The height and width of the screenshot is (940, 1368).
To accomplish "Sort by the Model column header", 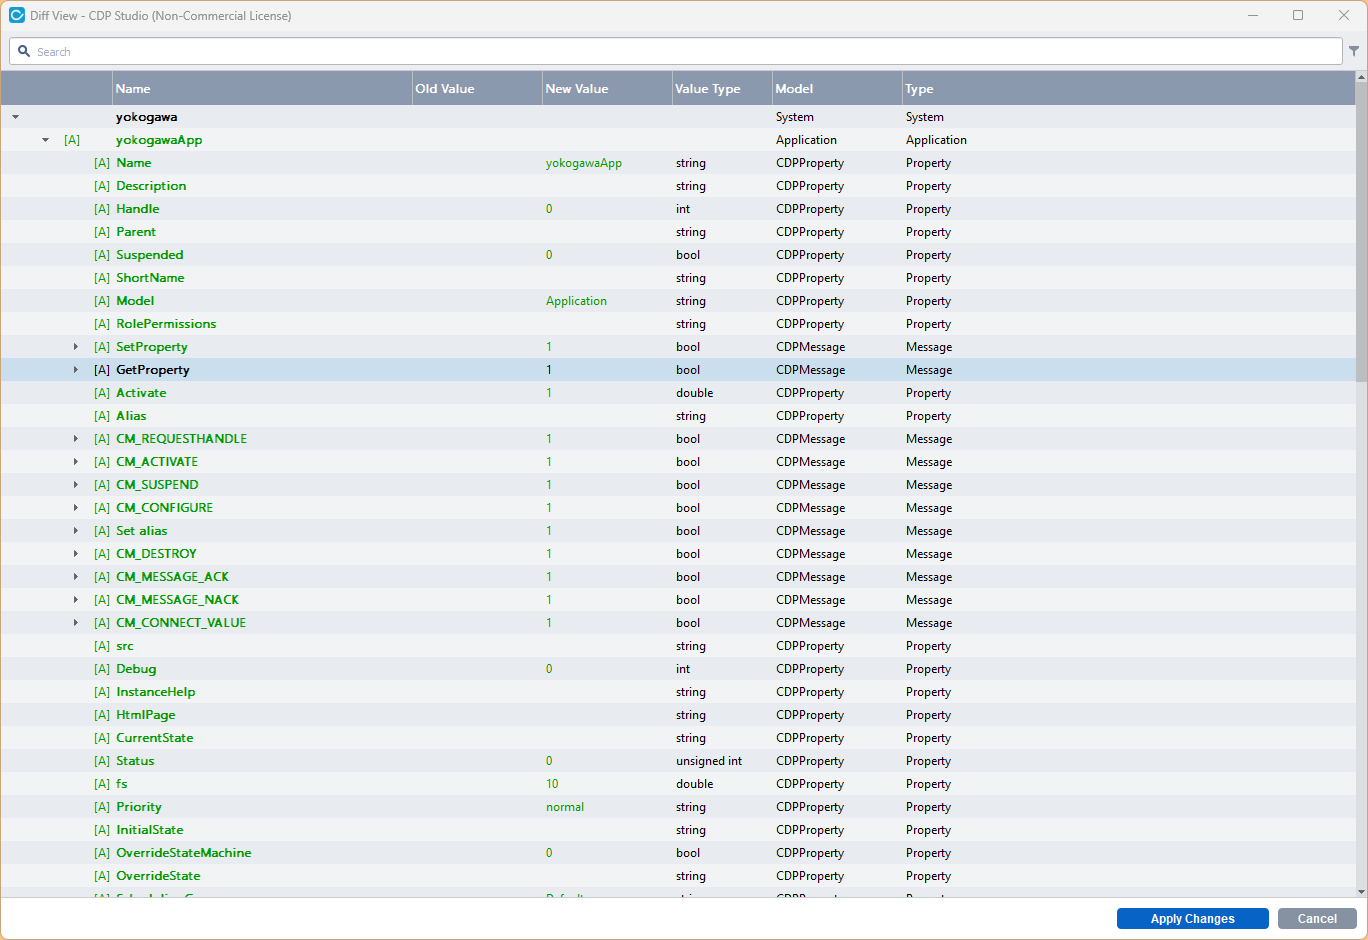I will click(x=837, y=89).
